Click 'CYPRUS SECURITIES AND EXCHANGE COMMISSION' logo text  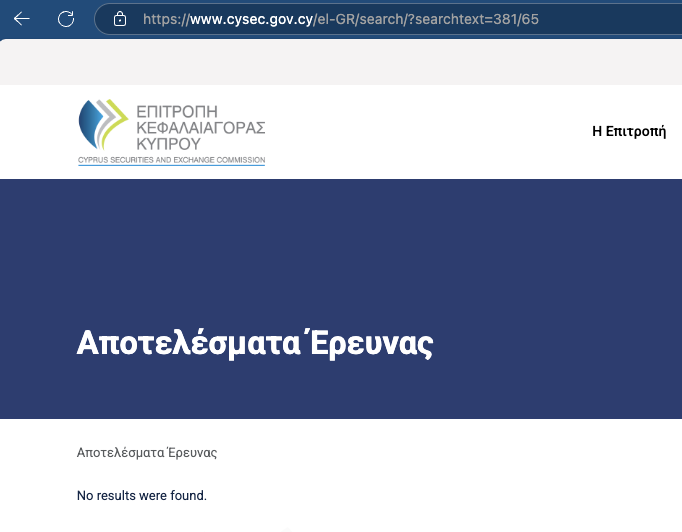pos(171,160)
